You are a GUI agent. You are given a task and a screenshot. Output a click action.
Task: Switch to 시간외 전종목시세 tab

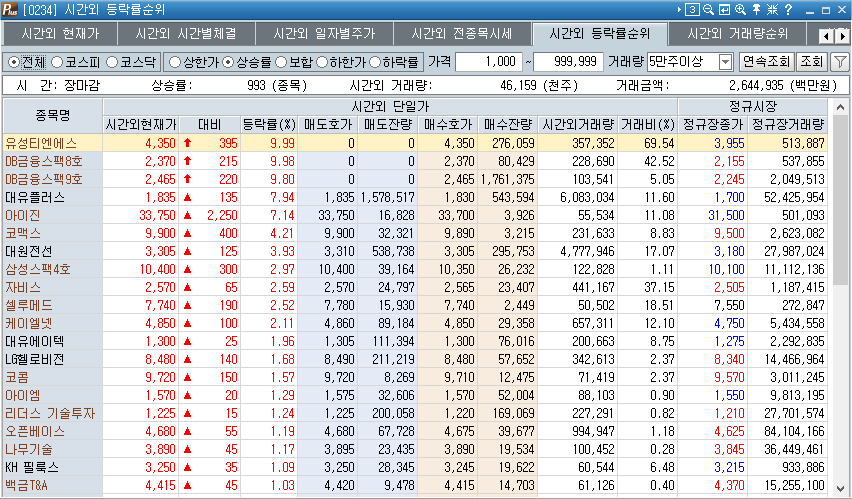pos(462,34)
